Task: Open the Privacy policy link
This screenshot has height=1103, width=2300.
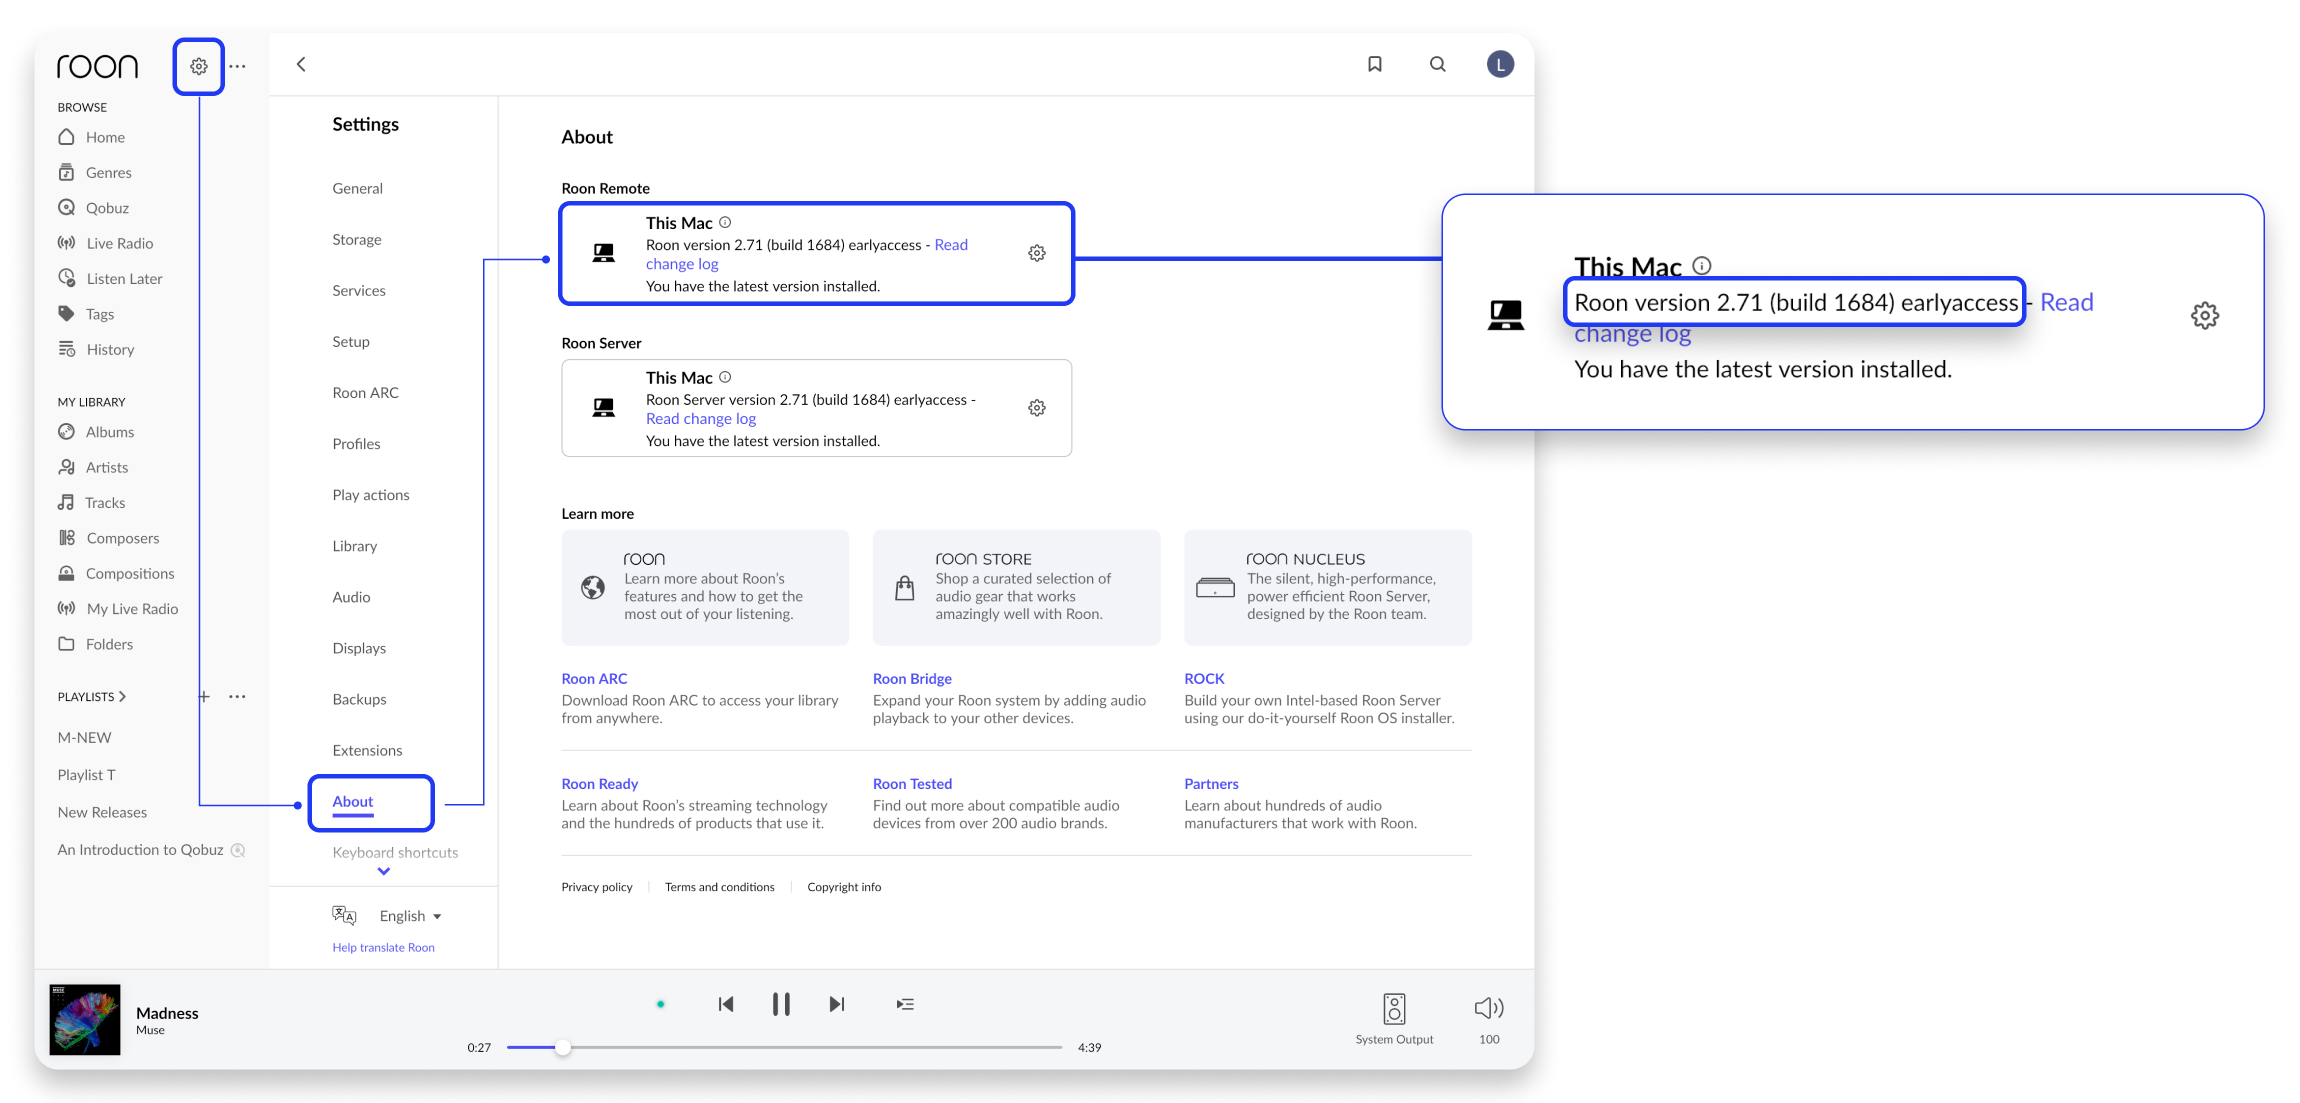Action: click(x=597, y=887)
